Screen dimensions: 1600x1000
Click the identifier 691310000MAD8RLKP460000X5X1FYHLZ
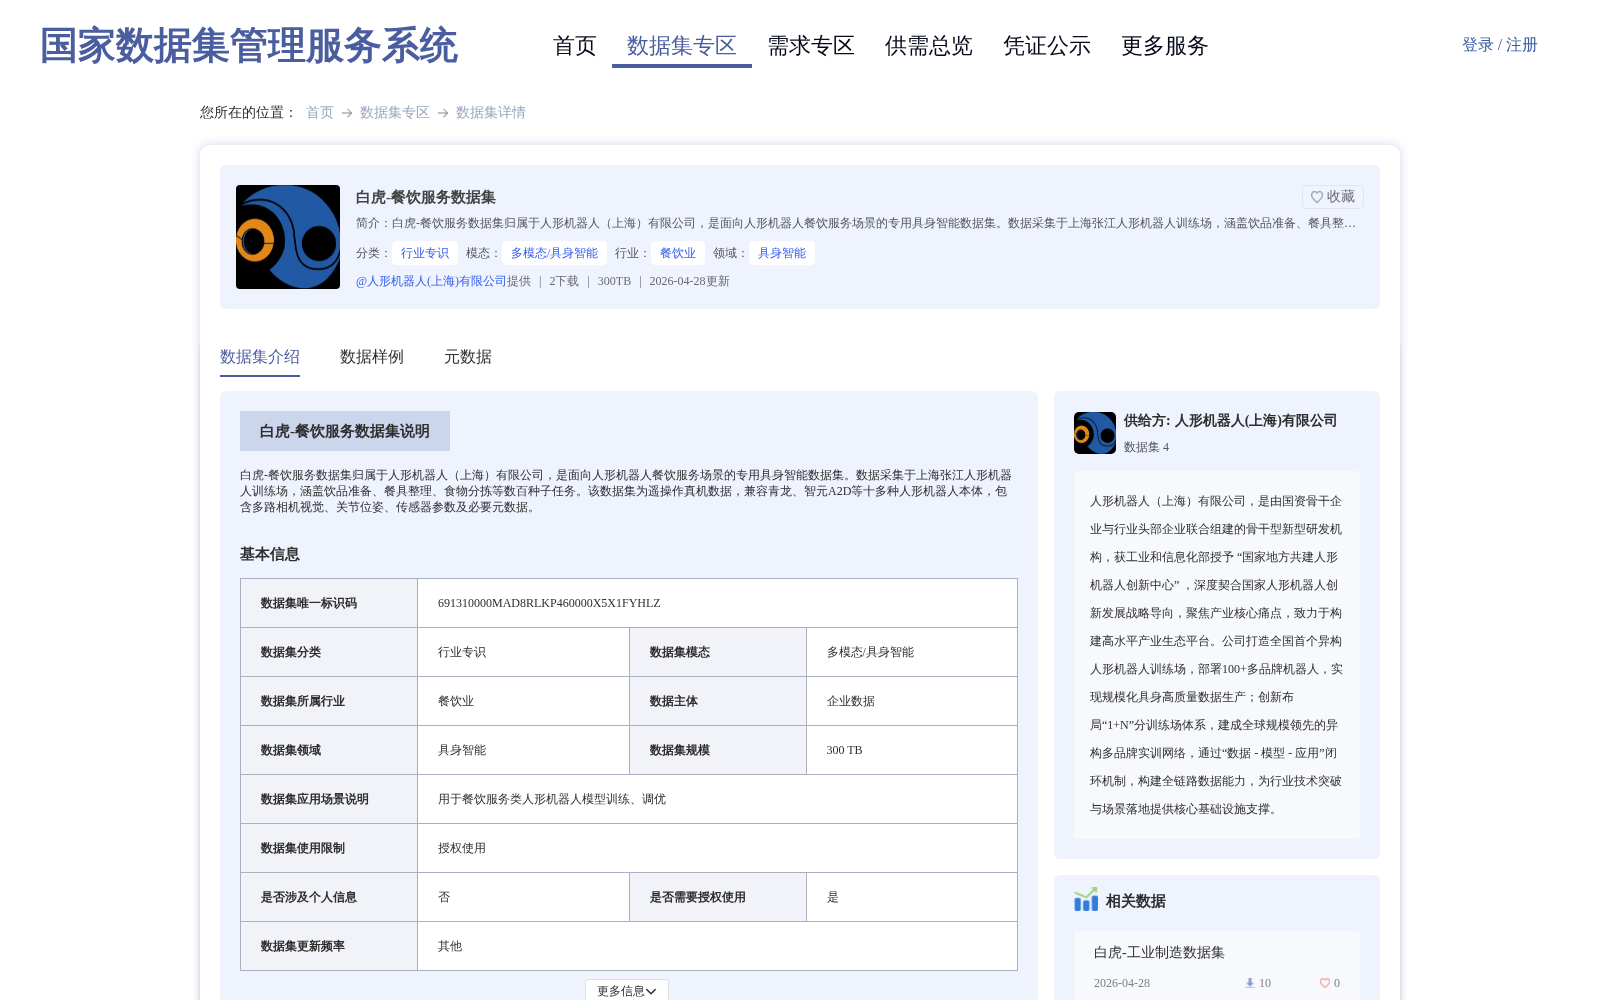[x=549, y=603]
